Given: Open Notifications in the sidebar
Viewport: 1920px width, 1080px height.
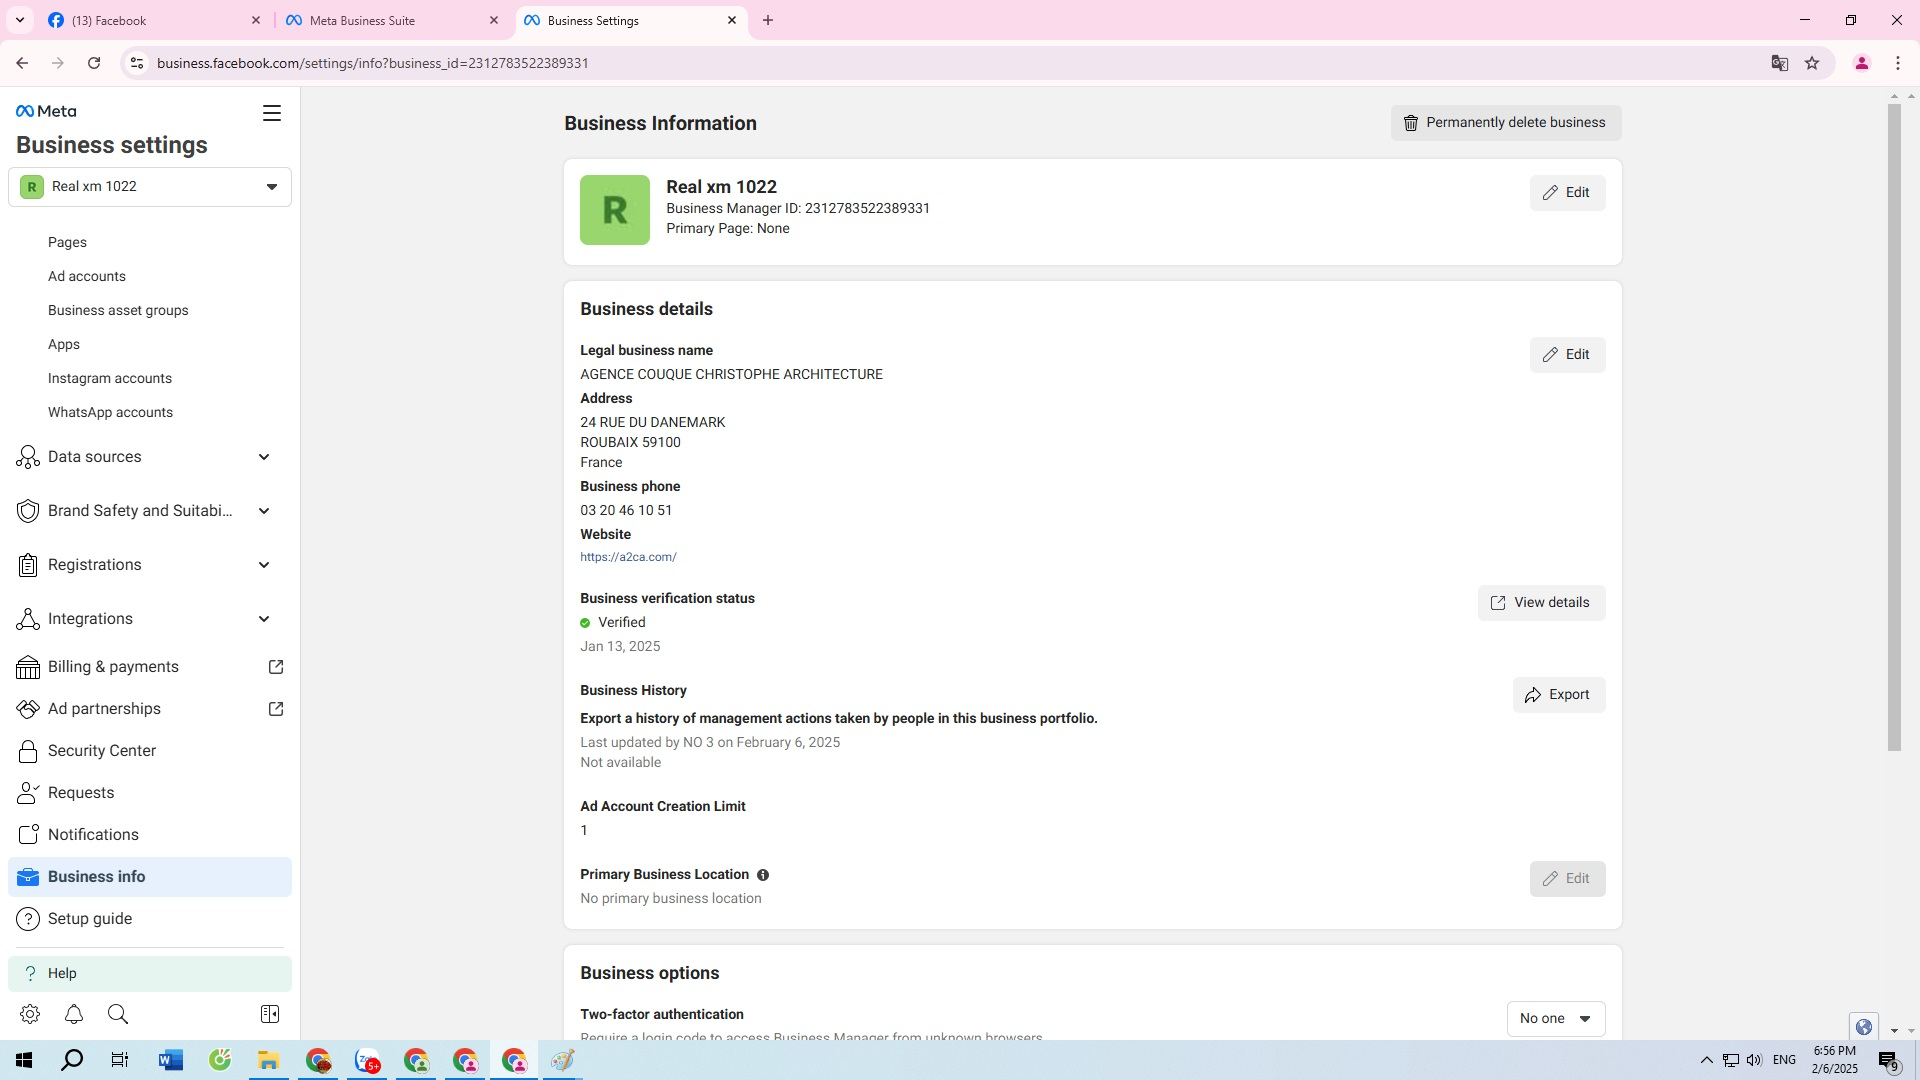Looking at the screenshot, I should [150, 835].
